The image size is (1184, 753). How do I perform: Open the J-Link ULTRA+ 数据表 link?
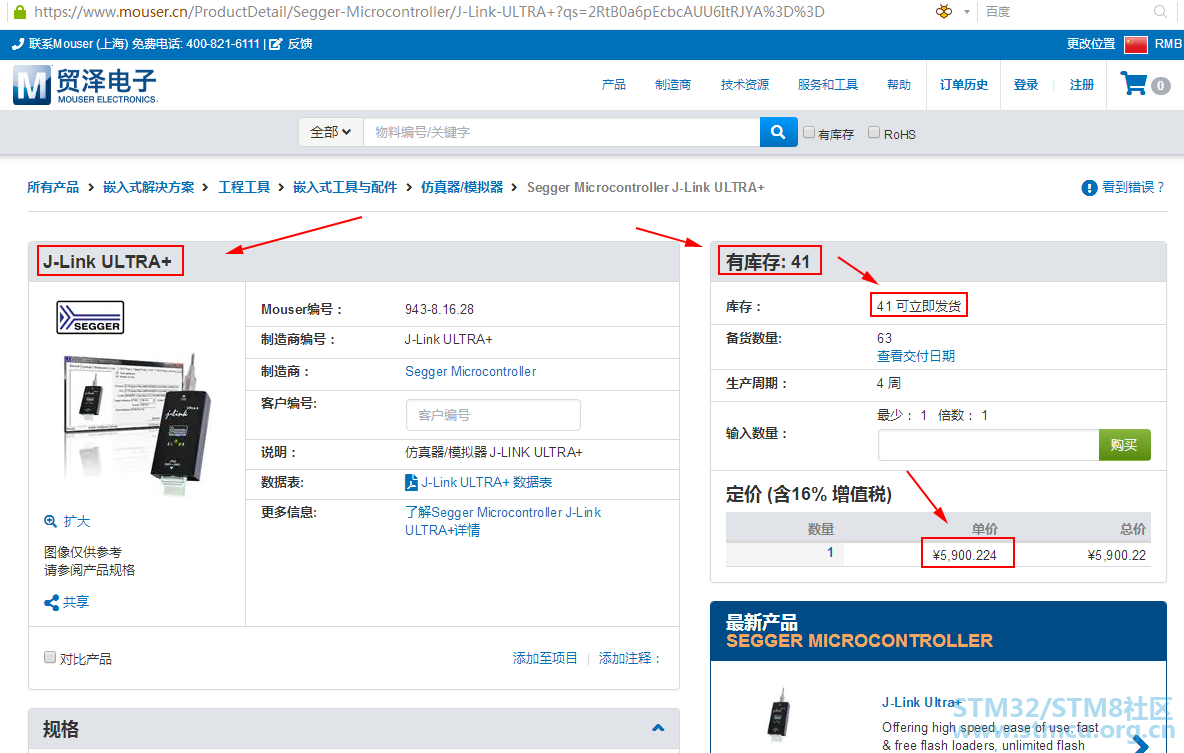click(486, 483)
